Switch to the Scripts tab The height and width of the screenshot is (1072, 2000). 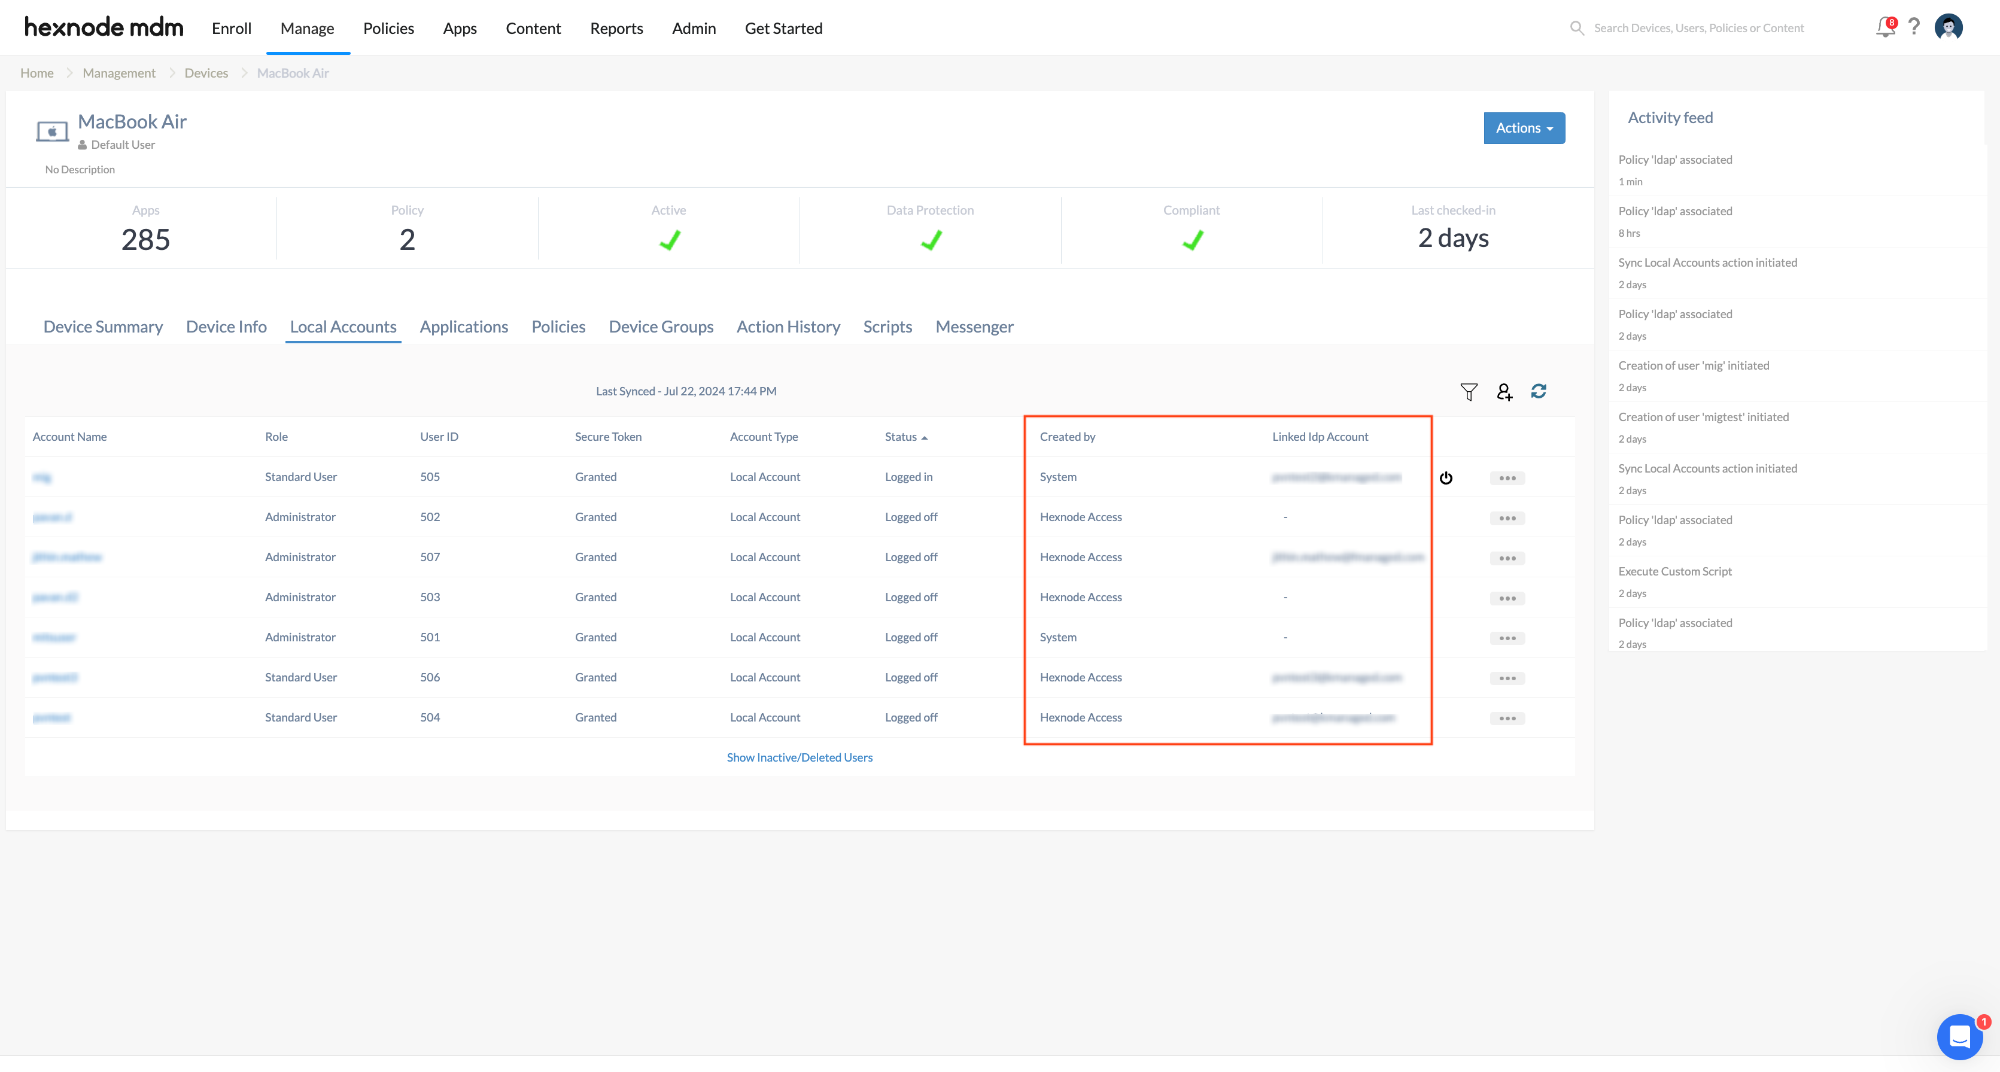pos(887,327)
